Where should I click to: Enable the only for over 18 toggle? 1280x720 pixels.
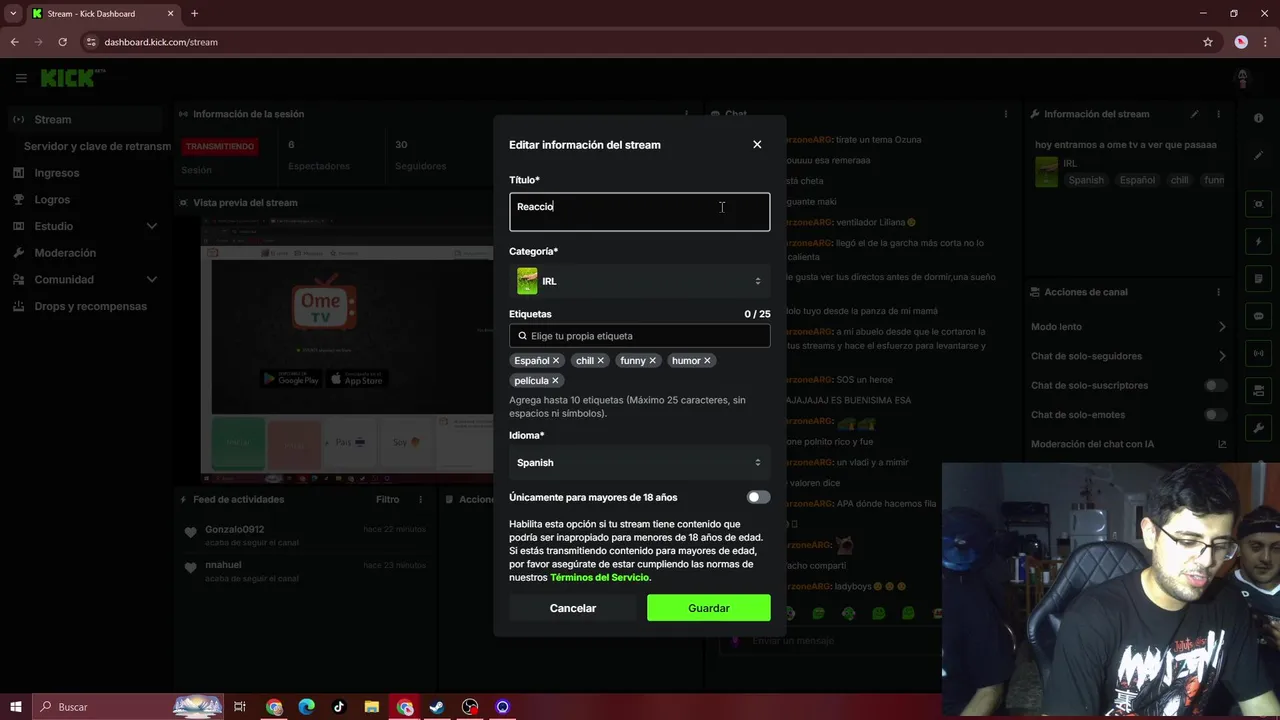click(x=758, y=497)
